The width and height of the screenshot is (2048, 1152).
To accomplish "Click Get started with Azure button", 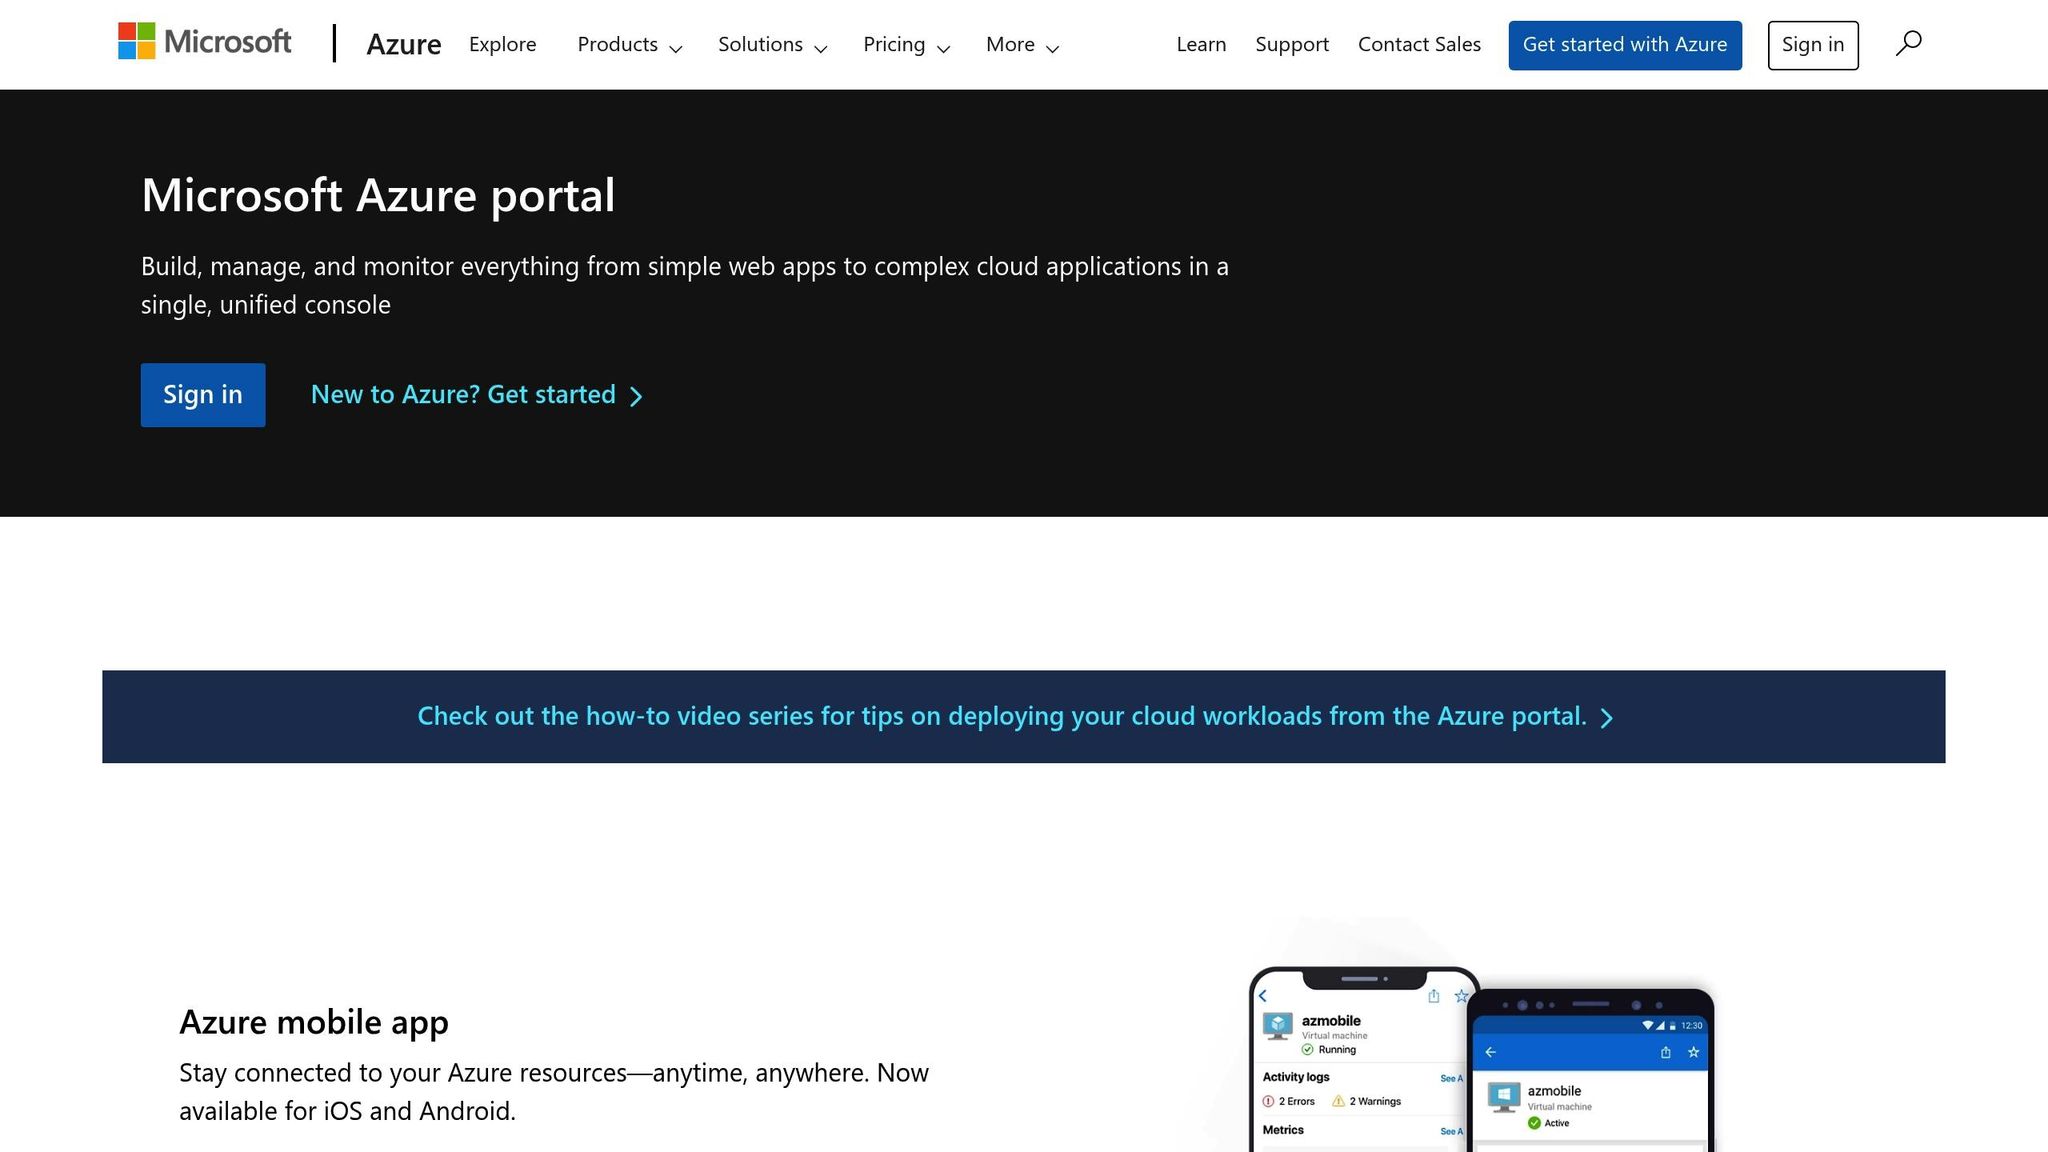I will pyautogui.click(x=1625, y=45).
